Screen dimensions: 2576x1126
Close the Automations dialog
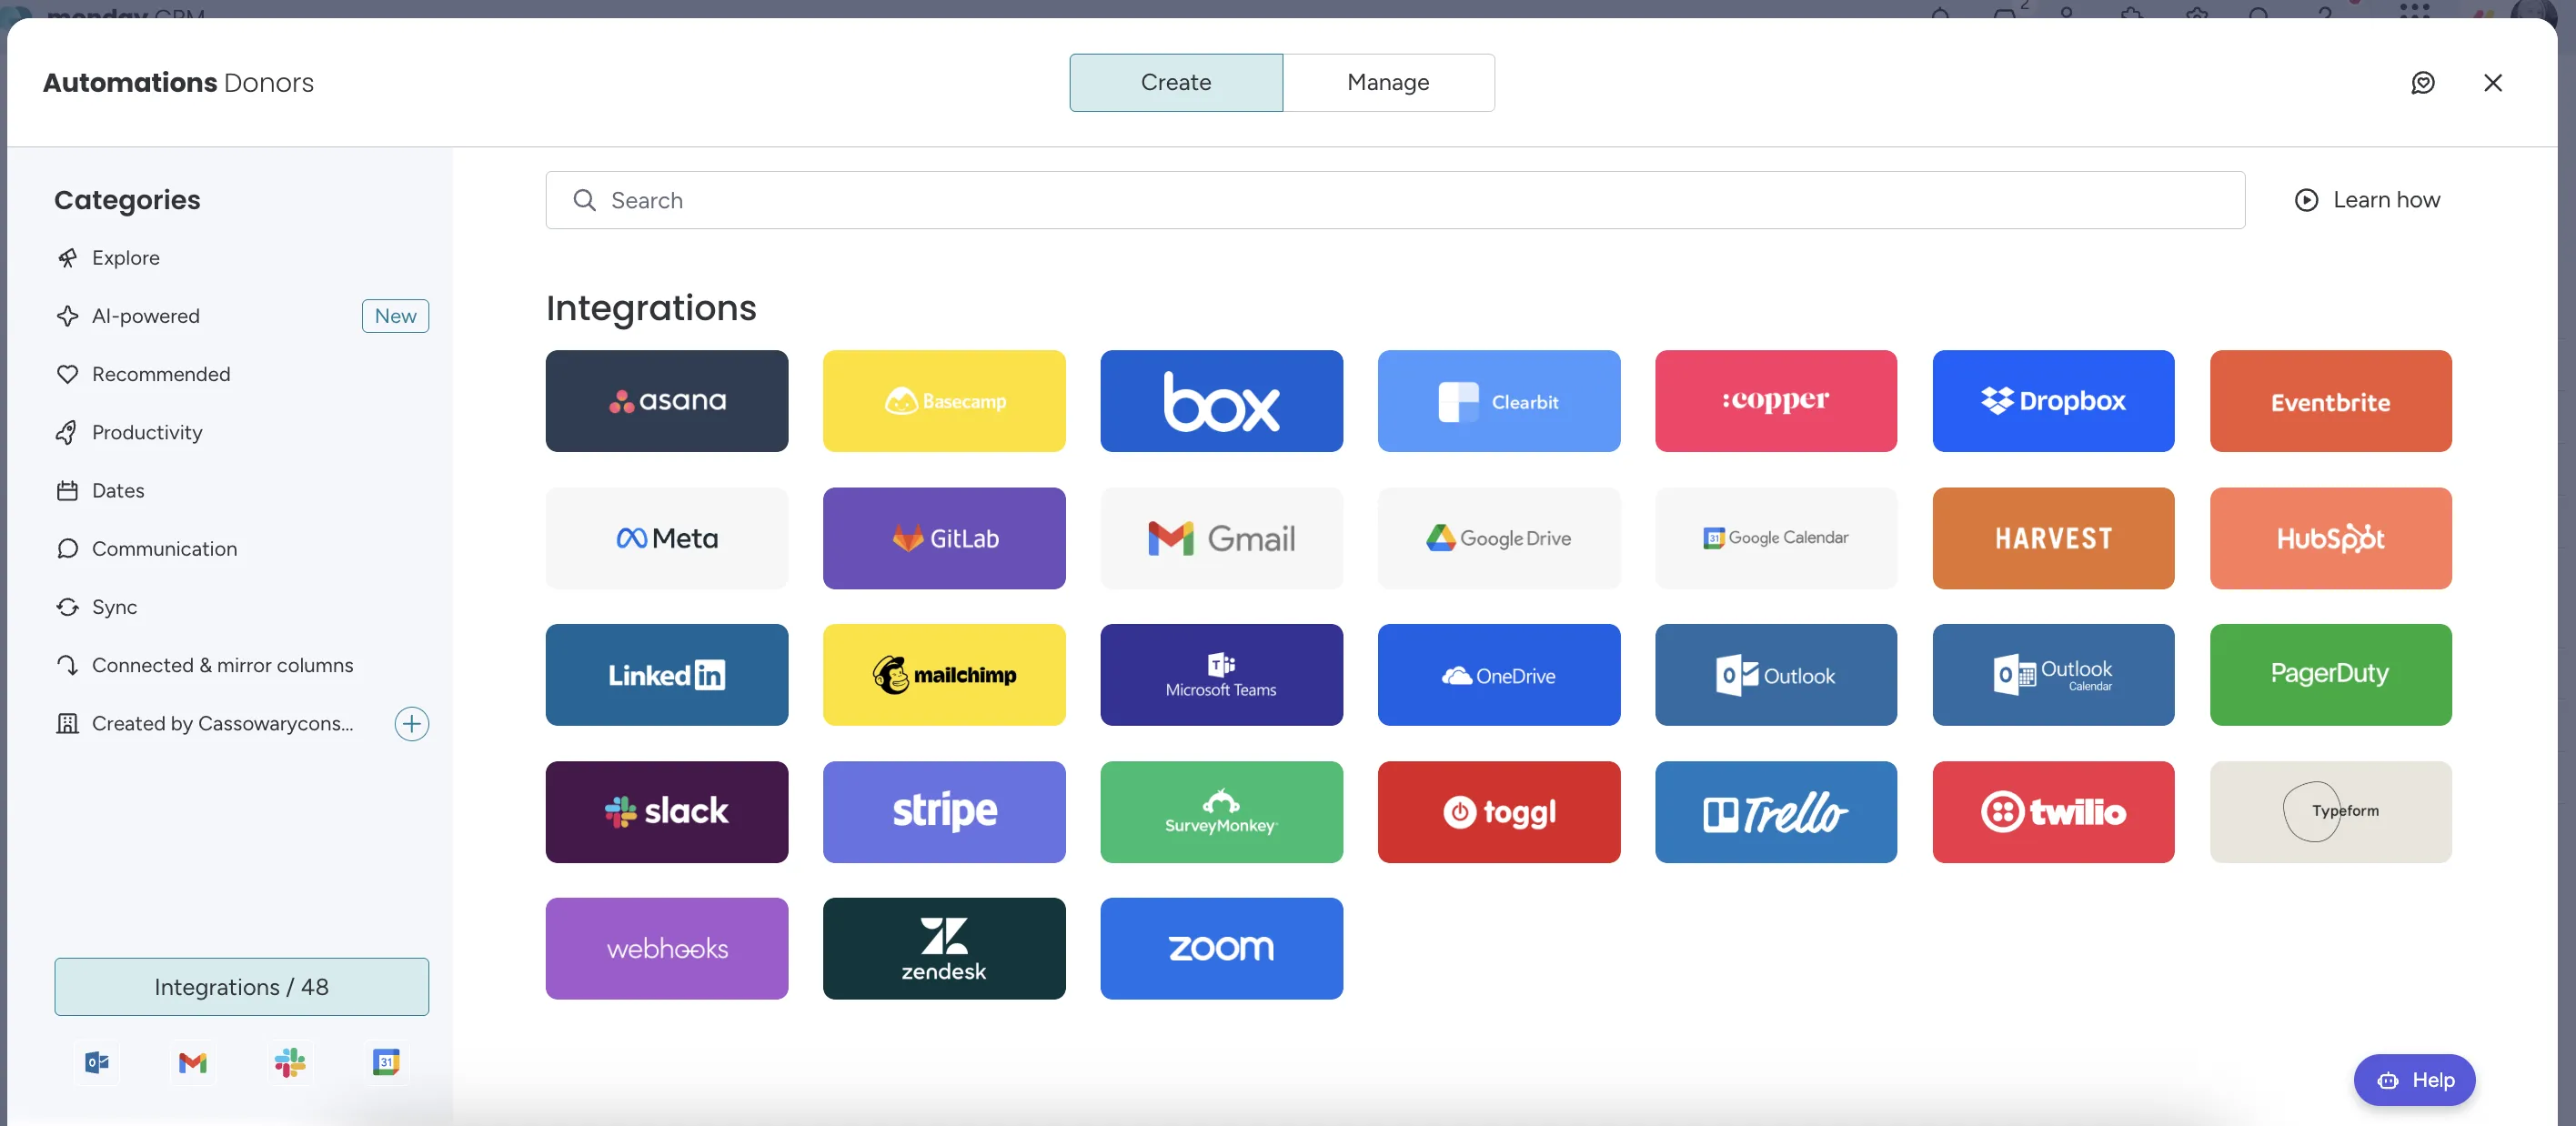[2493, 82]
